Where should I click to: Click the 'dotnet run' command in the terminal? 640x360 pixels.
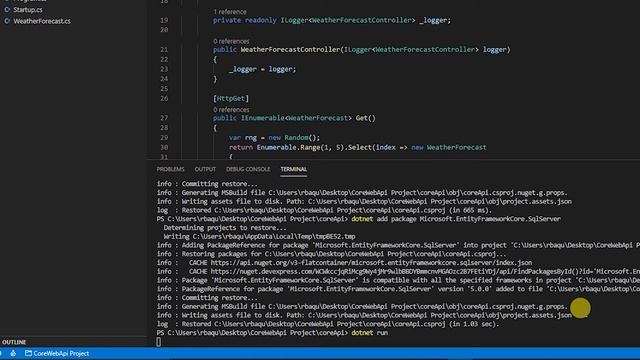(369, 333)
